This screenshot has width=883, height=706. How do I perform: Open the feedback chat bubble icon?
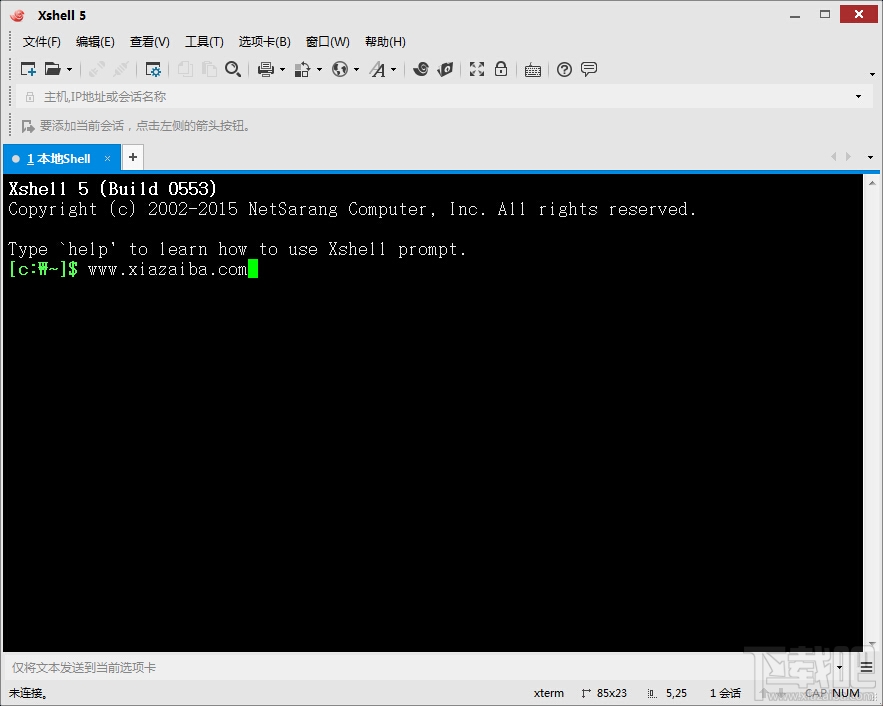pyautogui.click(x=588, y=69)
